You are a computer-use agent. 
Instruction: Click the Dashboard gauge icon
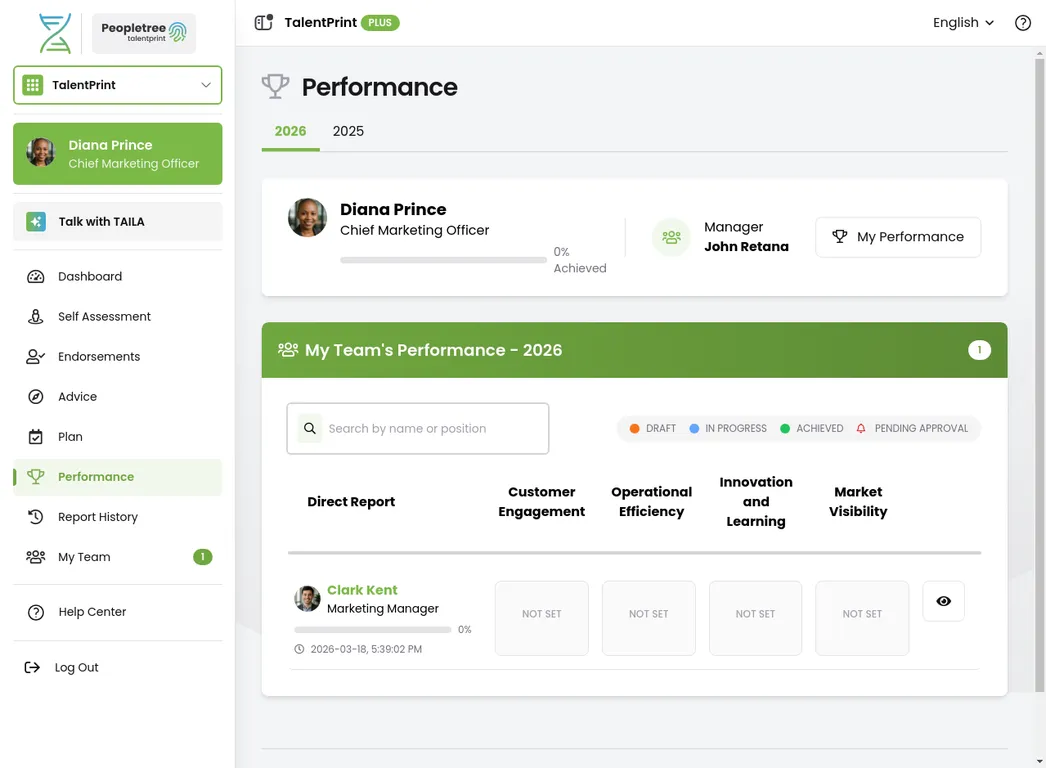pyautogui.click(x=35, y=276)
